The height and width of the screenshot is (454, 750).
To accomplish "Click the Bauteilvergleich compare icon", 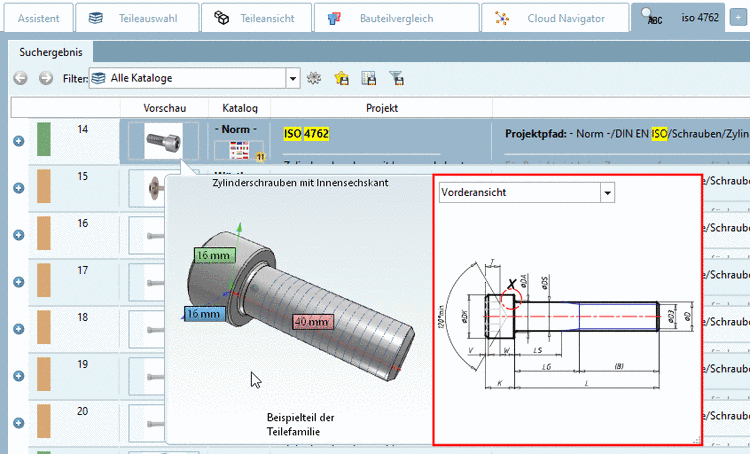I will coord(334,18).
